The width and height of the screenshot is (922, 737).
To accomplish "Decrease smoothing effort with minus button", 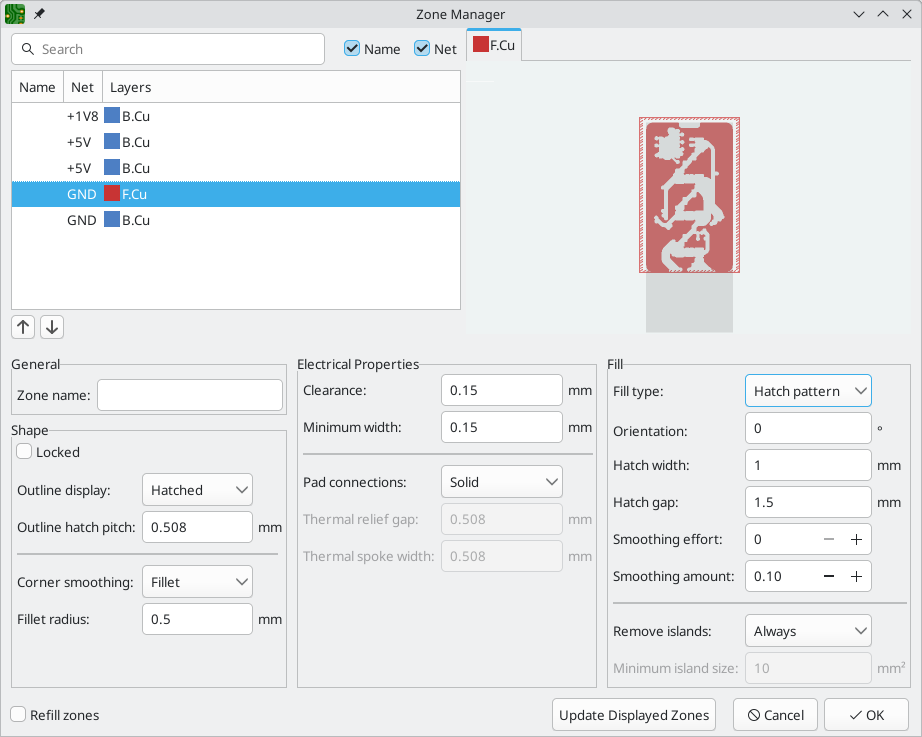I will point(828,539).
